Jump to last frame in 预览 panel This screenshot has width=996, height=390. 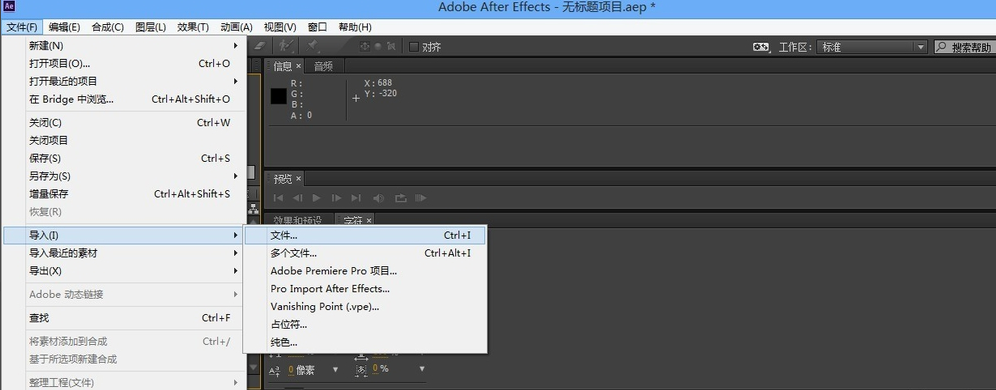coord(356,198)
